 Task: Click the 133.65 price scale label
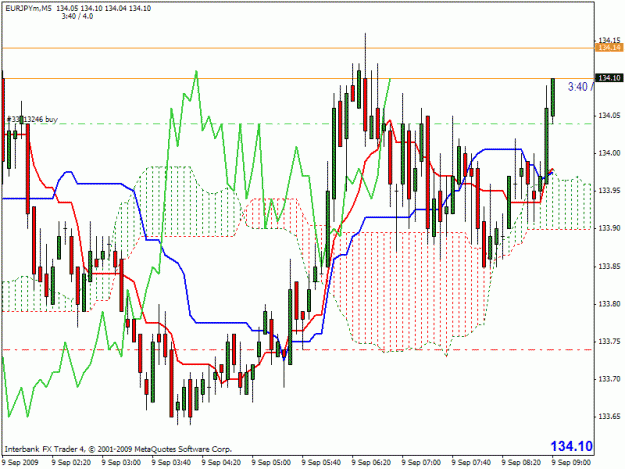(609, 416)
